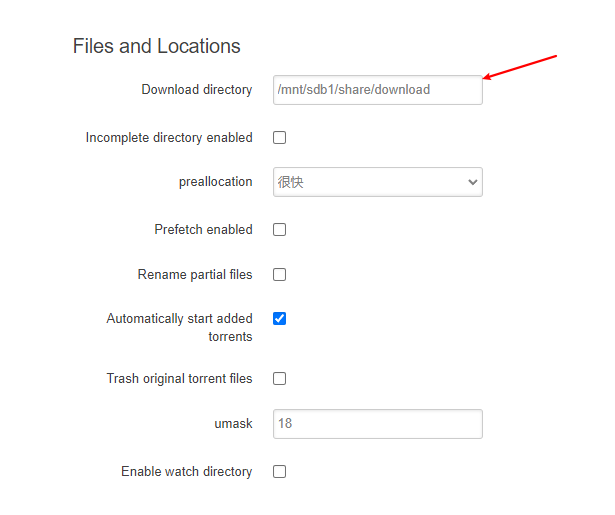Toggle the Enable watch directory checkbox
This screenshot has height=515, width=615.
[279, 471]
